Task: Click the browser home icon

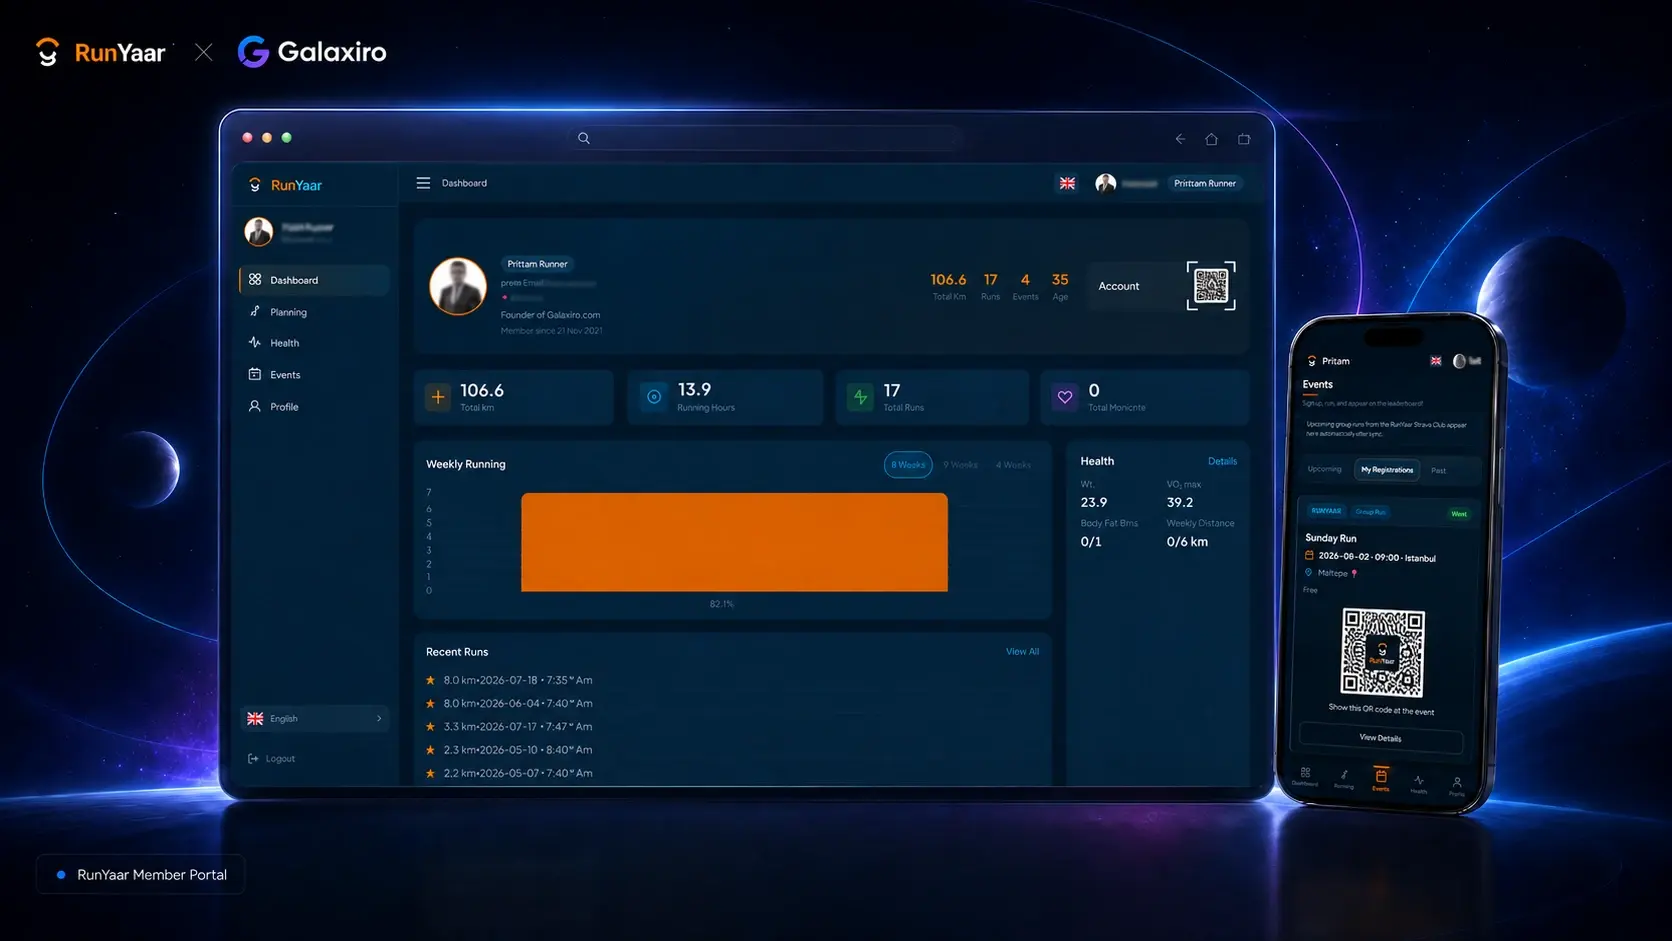Action: [x=1211, y=139]
